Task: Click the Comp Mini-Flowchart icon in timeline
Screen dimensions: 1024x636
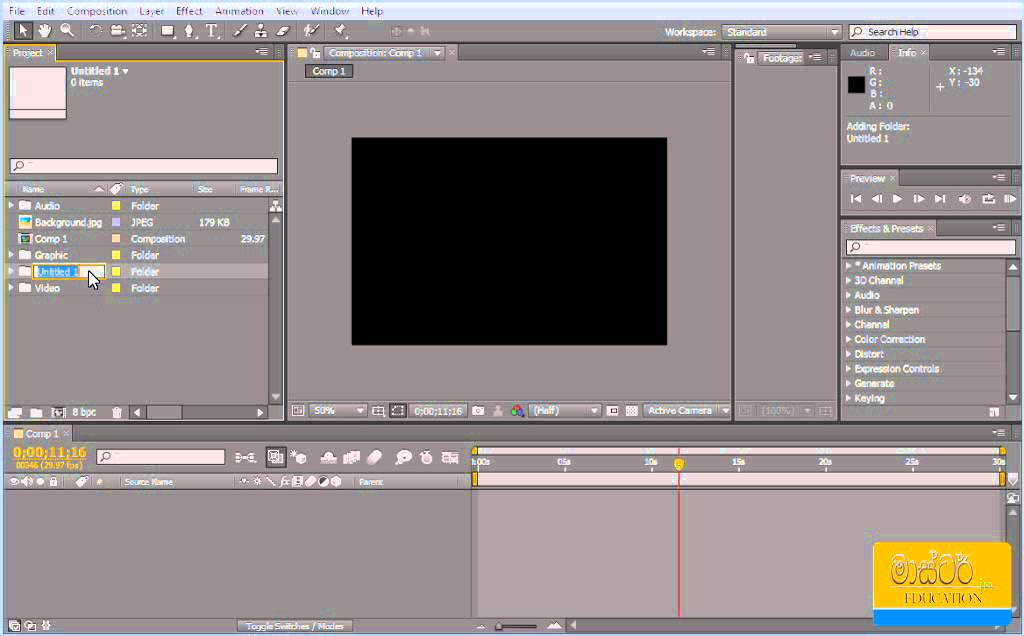Action: 246,458
